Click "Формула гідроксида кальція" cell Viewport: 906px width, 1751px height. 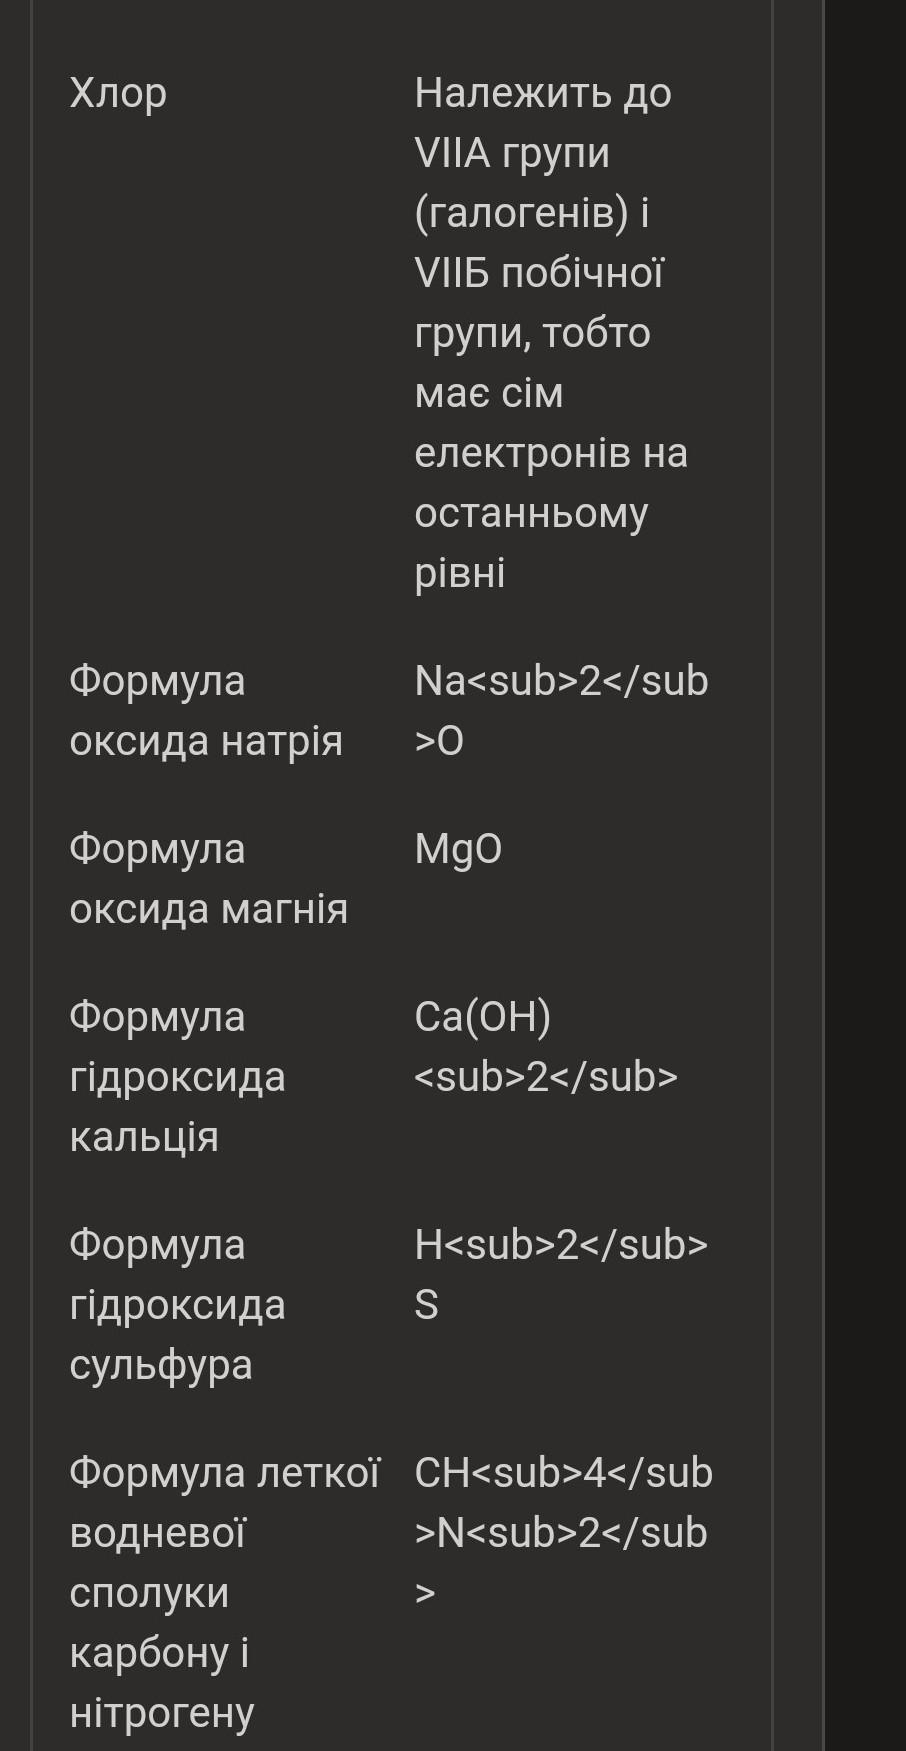(177, 1077)
